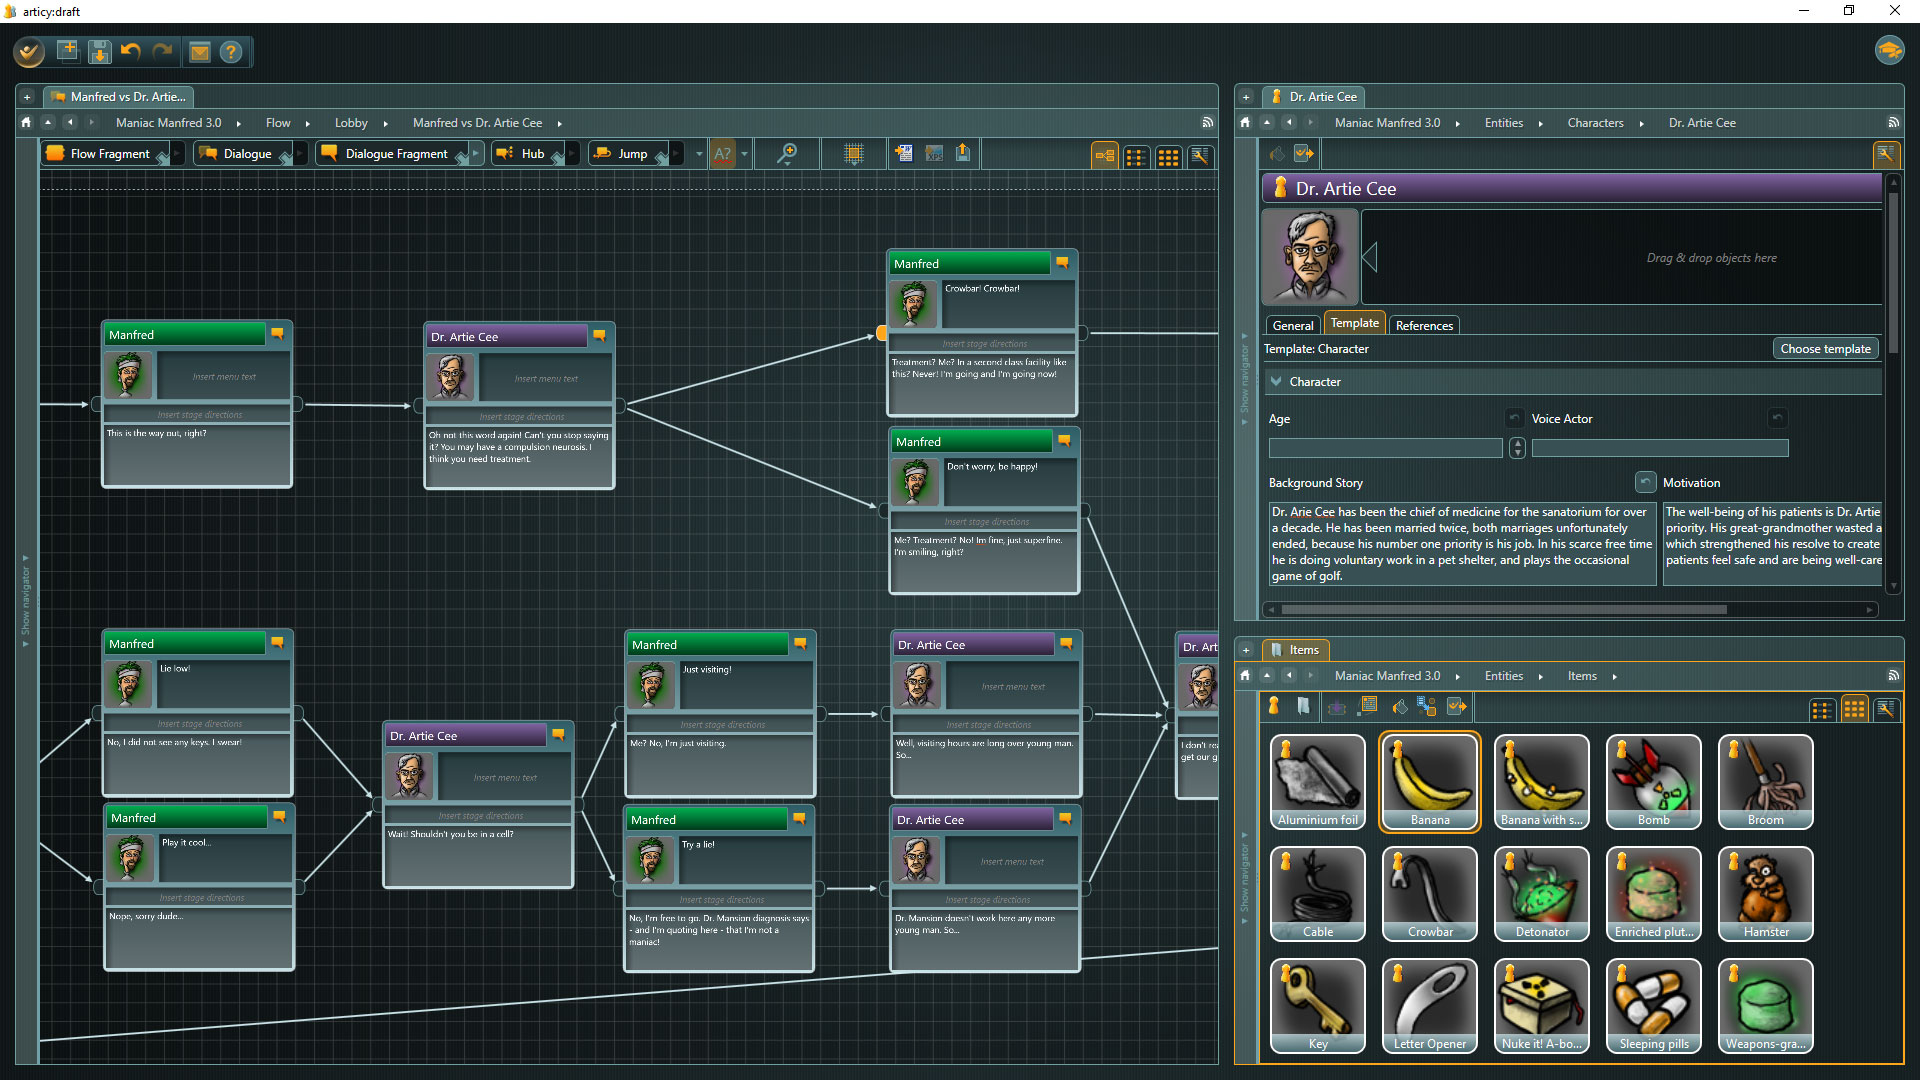The height and width of the screenshot is (1080, 1920).
Task: Expand breadcrumb arrow after Entities in character panel
Action: pyautogui.click(x=1540, y=124)
